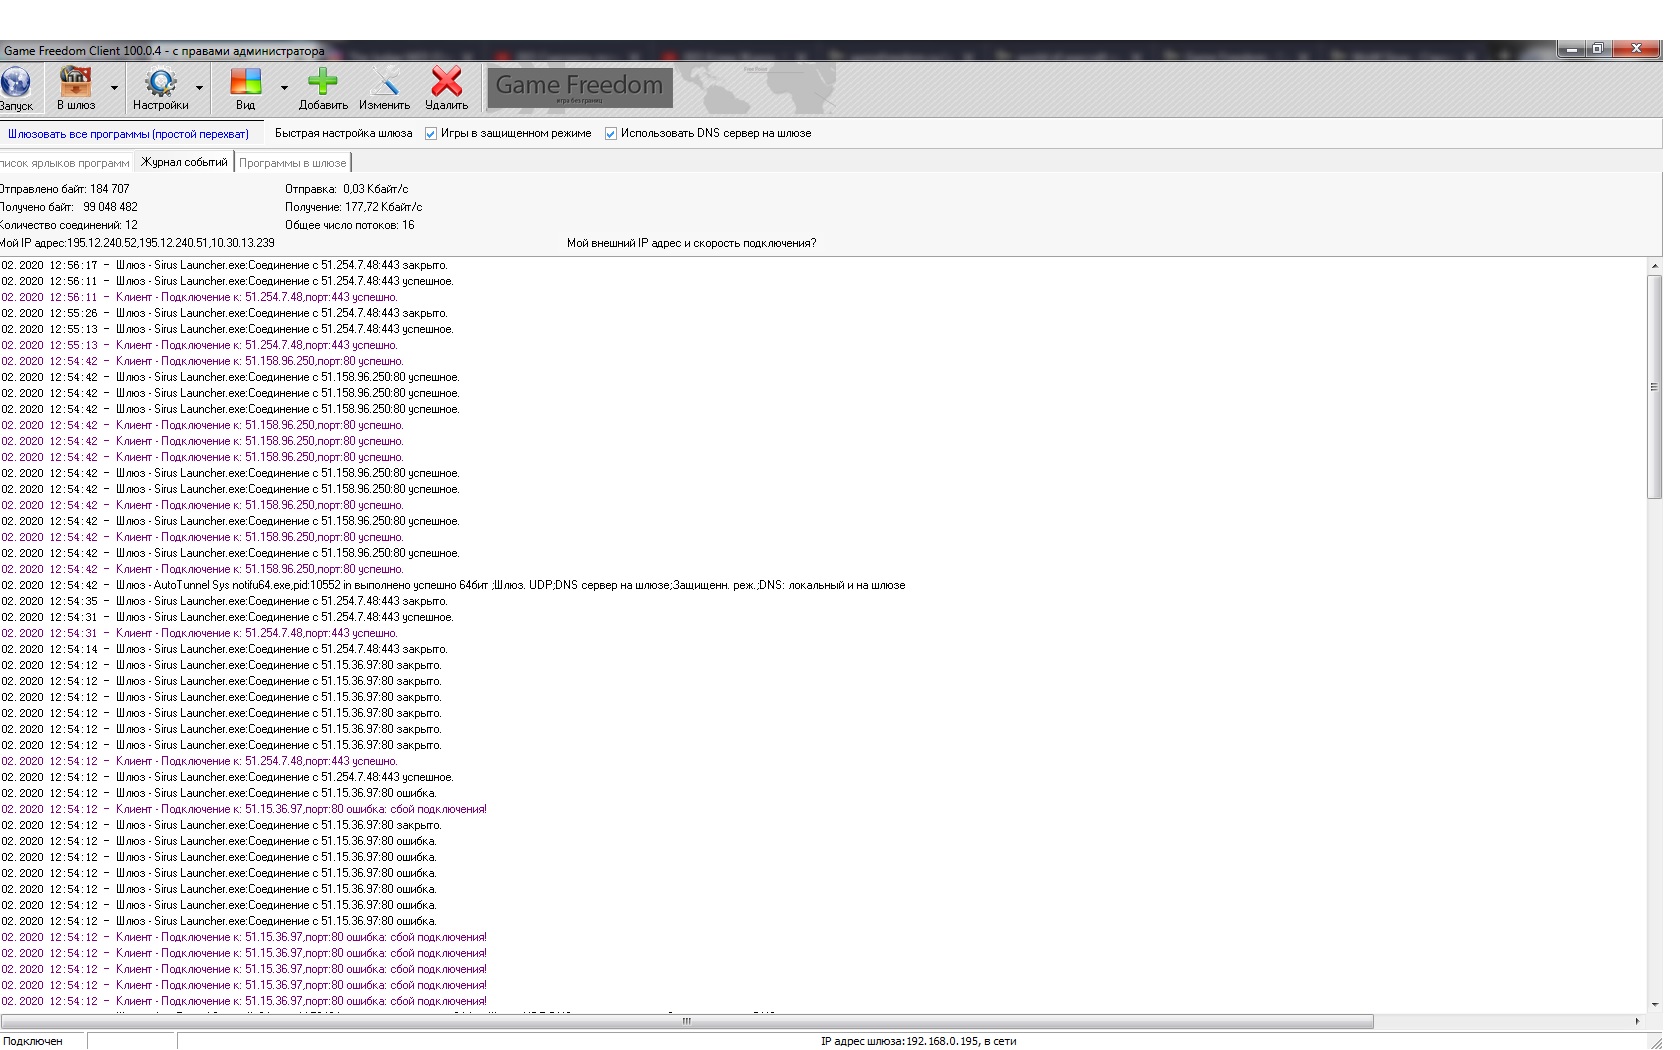Click Мой внешний IP адрес link

click(x=691, y=243)
